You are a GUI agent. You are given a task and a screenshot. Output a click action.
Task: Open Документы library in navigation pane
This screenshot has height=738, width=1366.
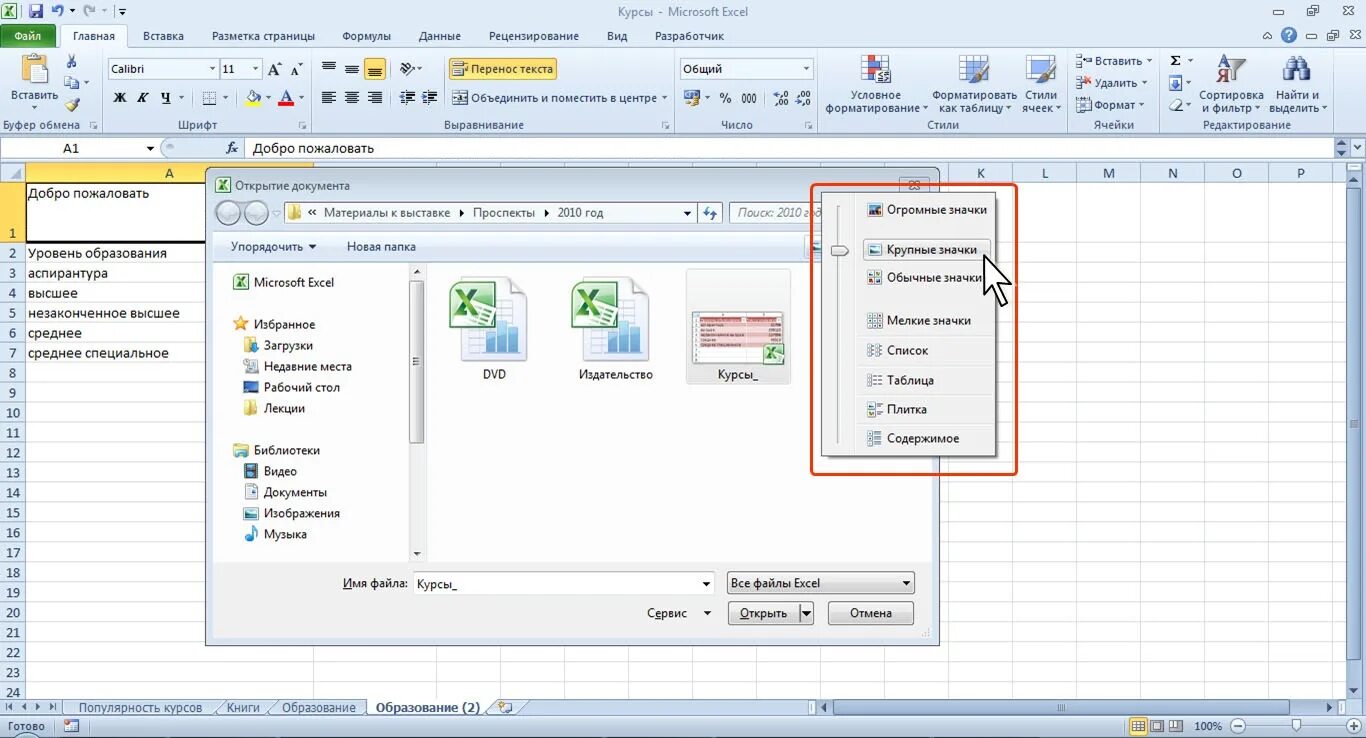[285, 492]
